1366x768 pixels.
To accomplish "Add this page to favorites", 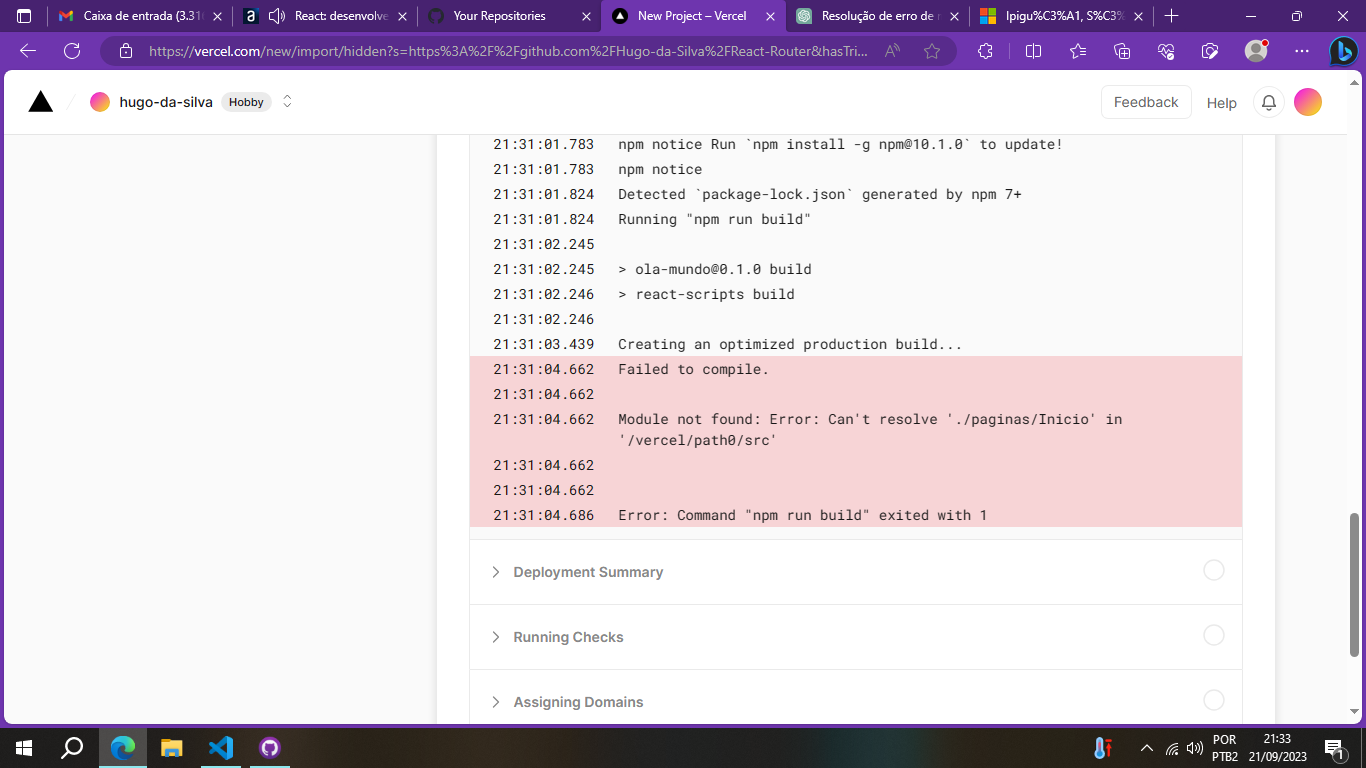I will [932, 51].
